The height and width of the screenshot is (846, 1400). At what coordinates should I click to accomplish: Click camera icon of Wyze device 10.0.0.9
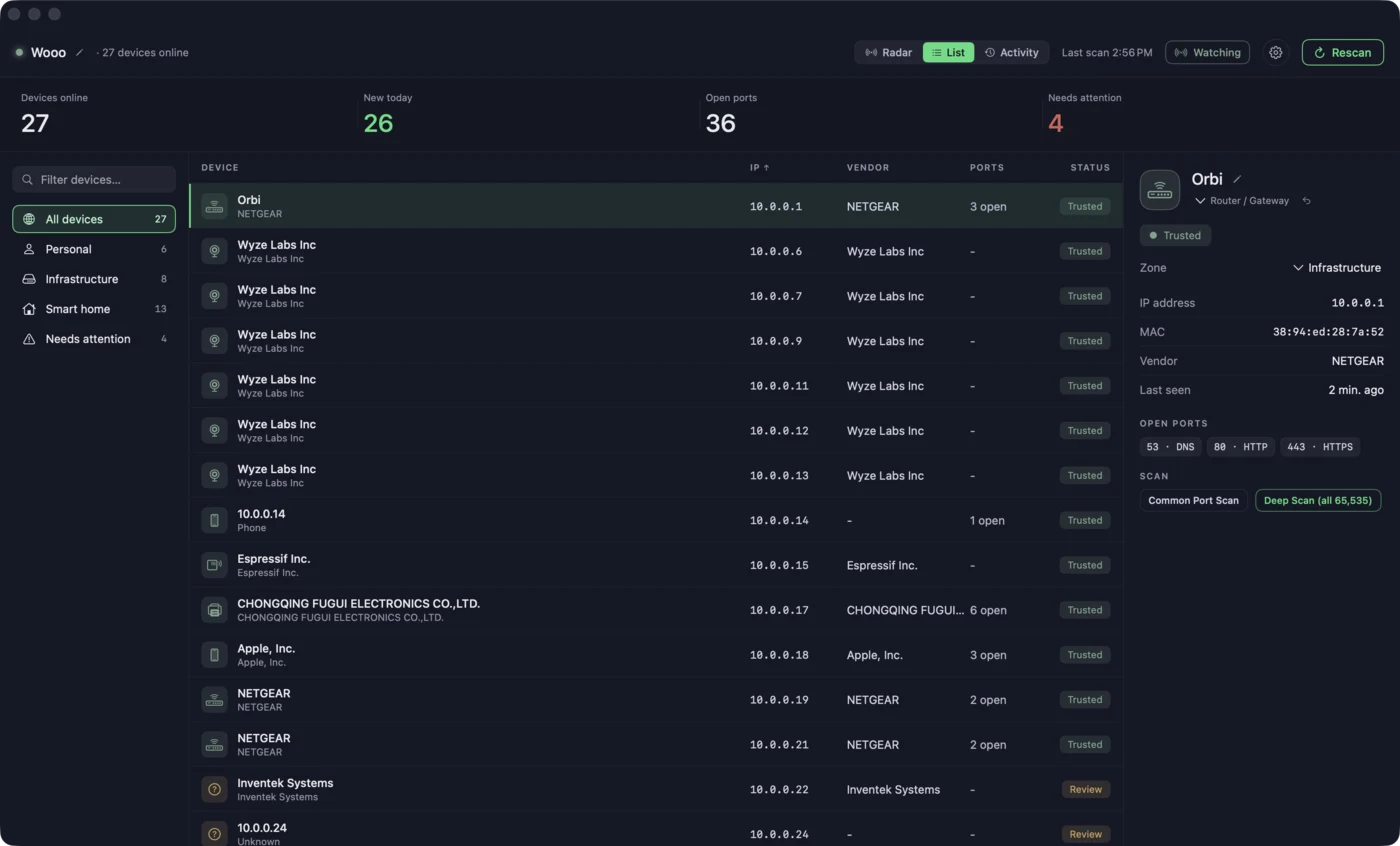pos(214,341)
